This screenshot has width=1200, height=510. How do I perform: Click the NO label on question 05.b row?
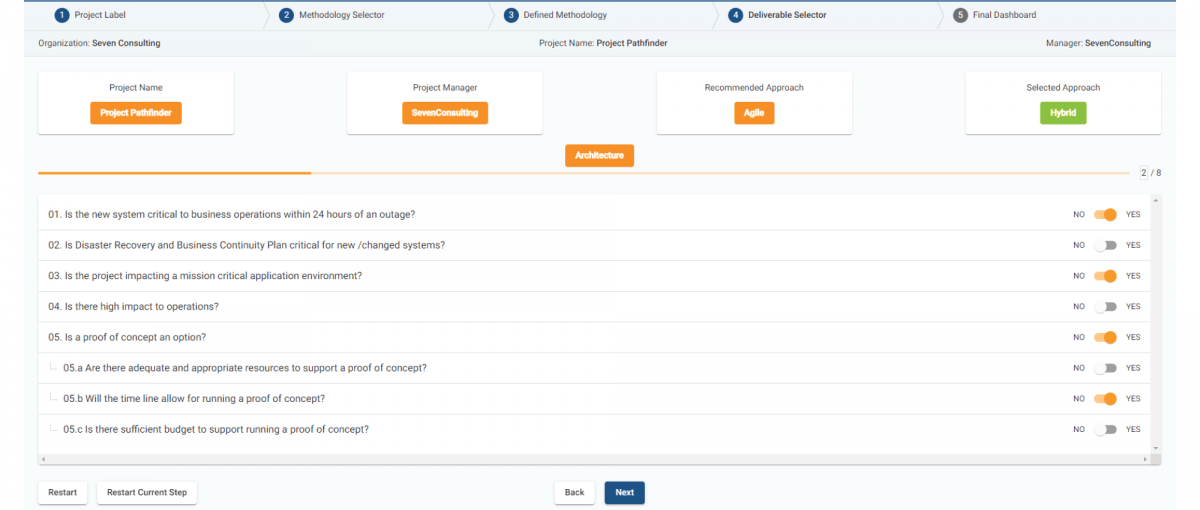[1079, 399]
